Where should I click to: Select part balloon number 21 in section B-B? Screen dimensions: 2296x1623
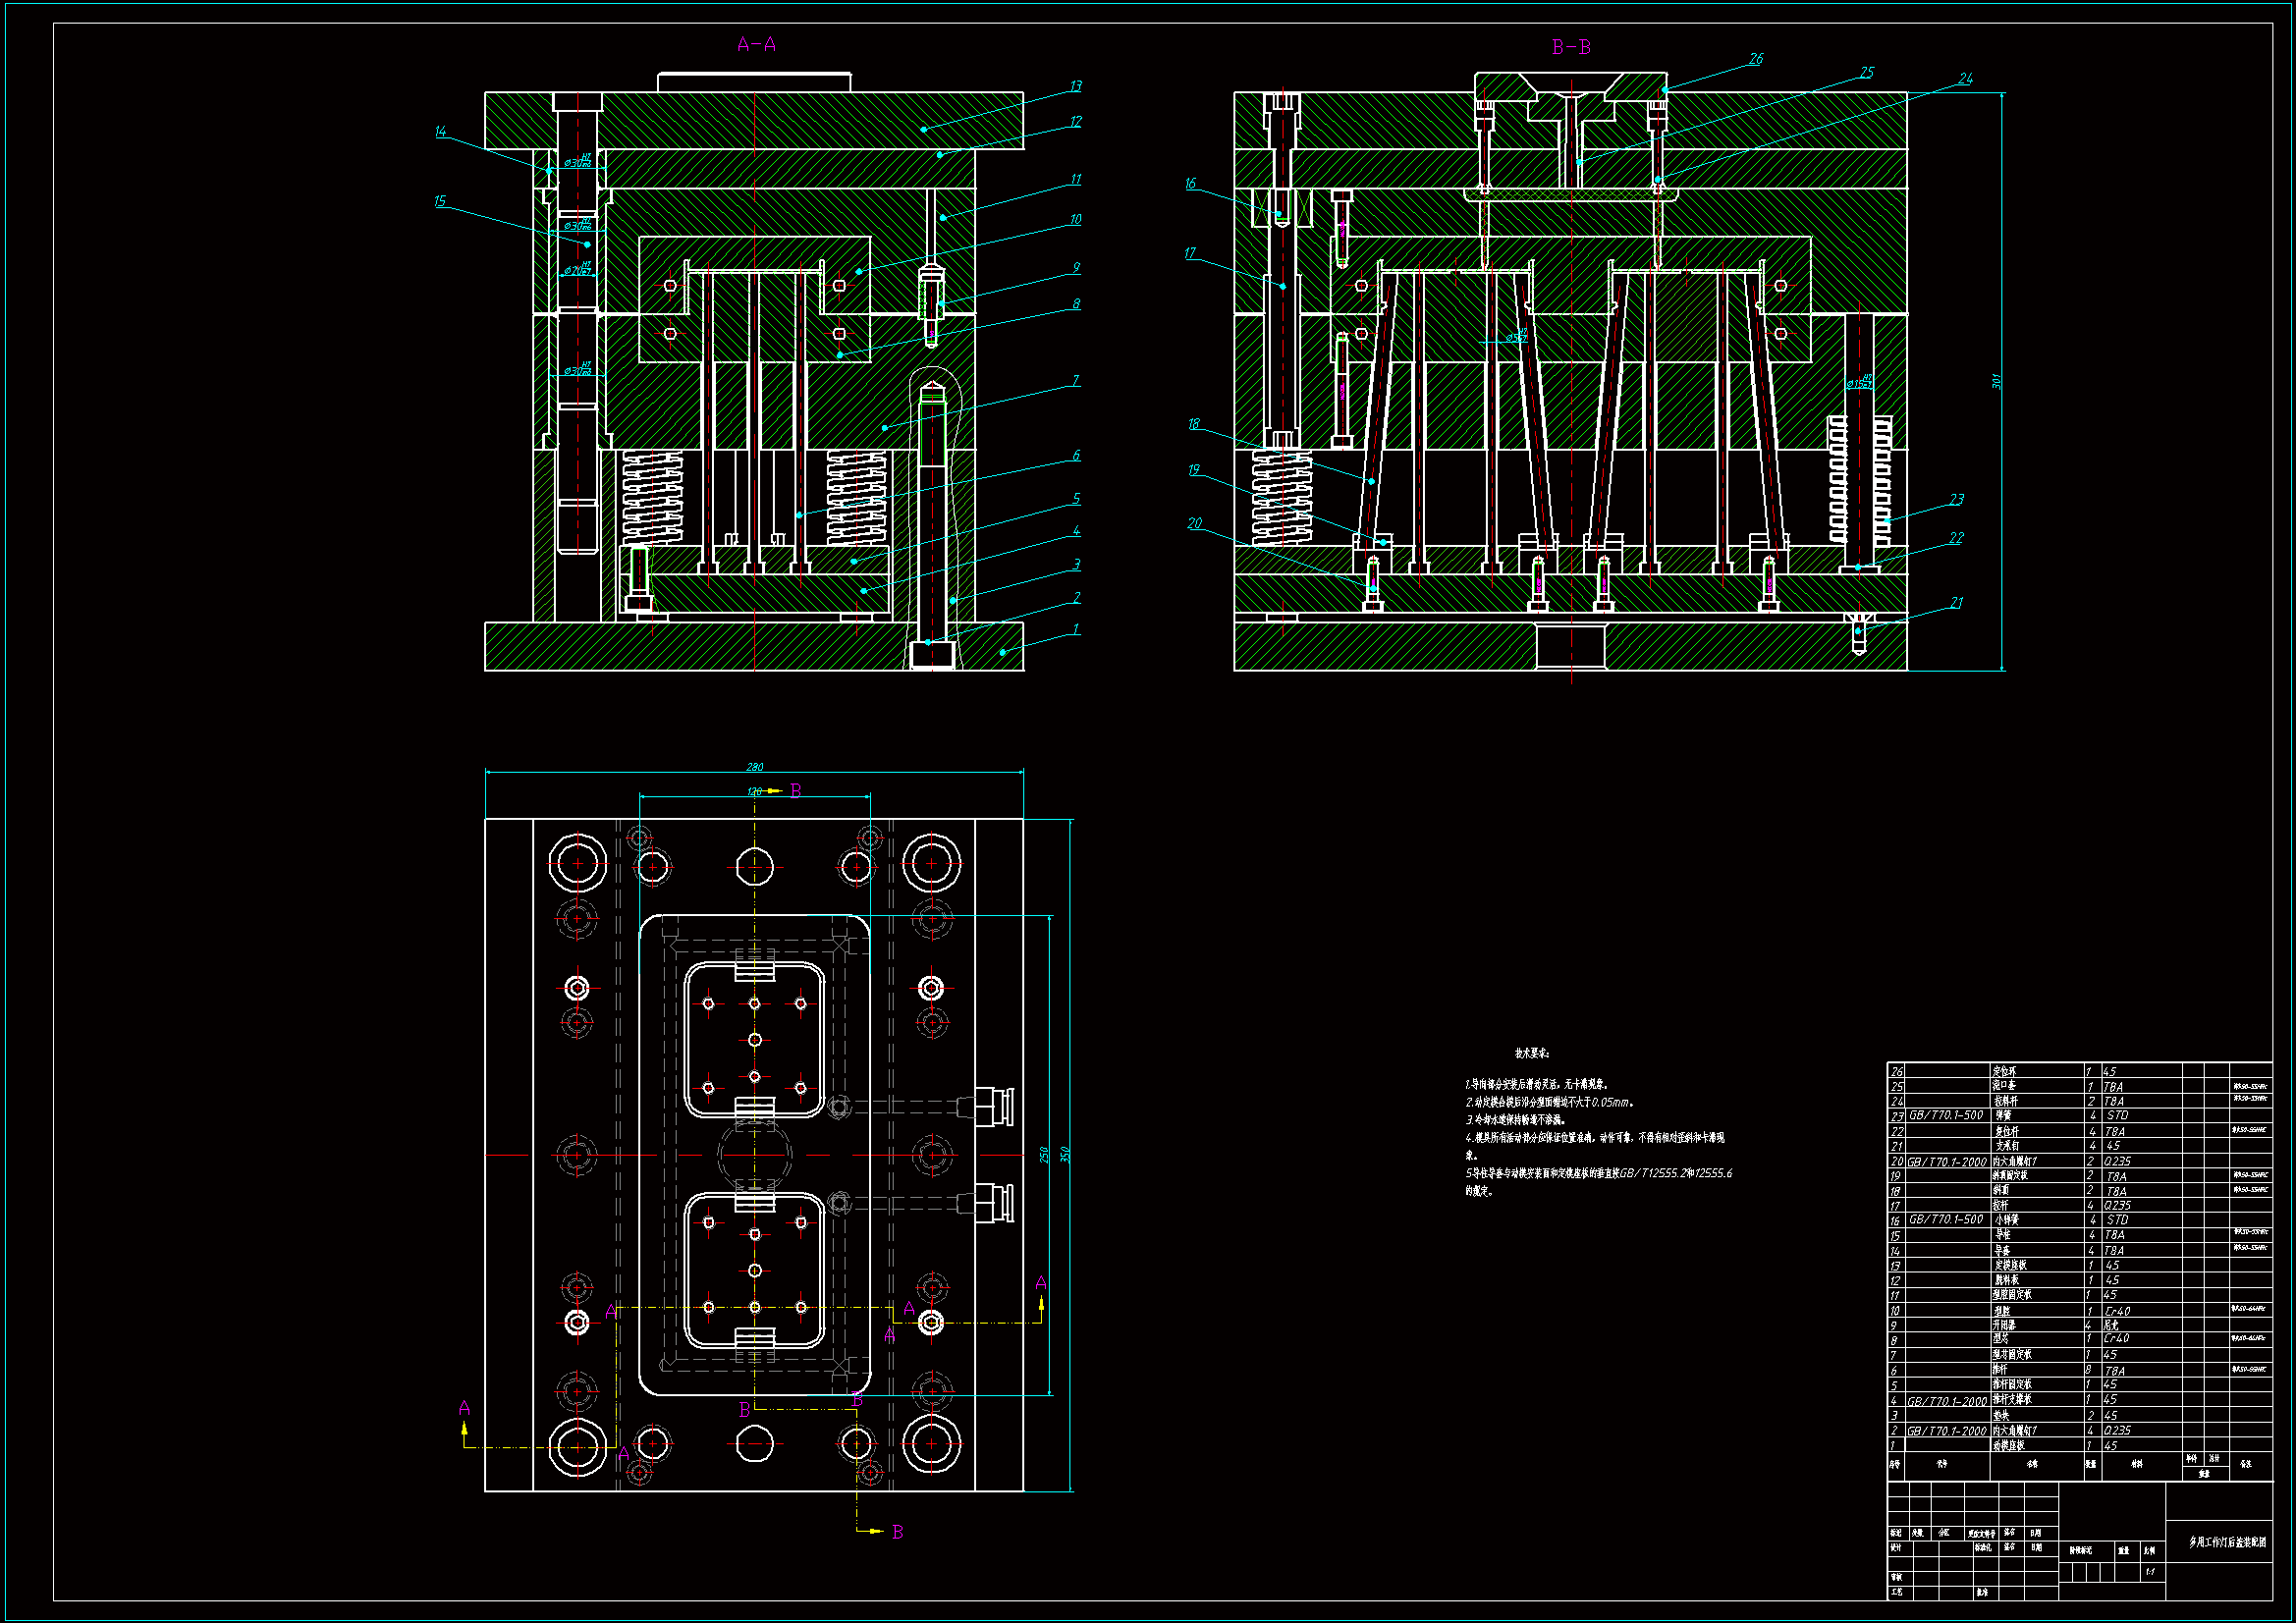coord(1956,603)
